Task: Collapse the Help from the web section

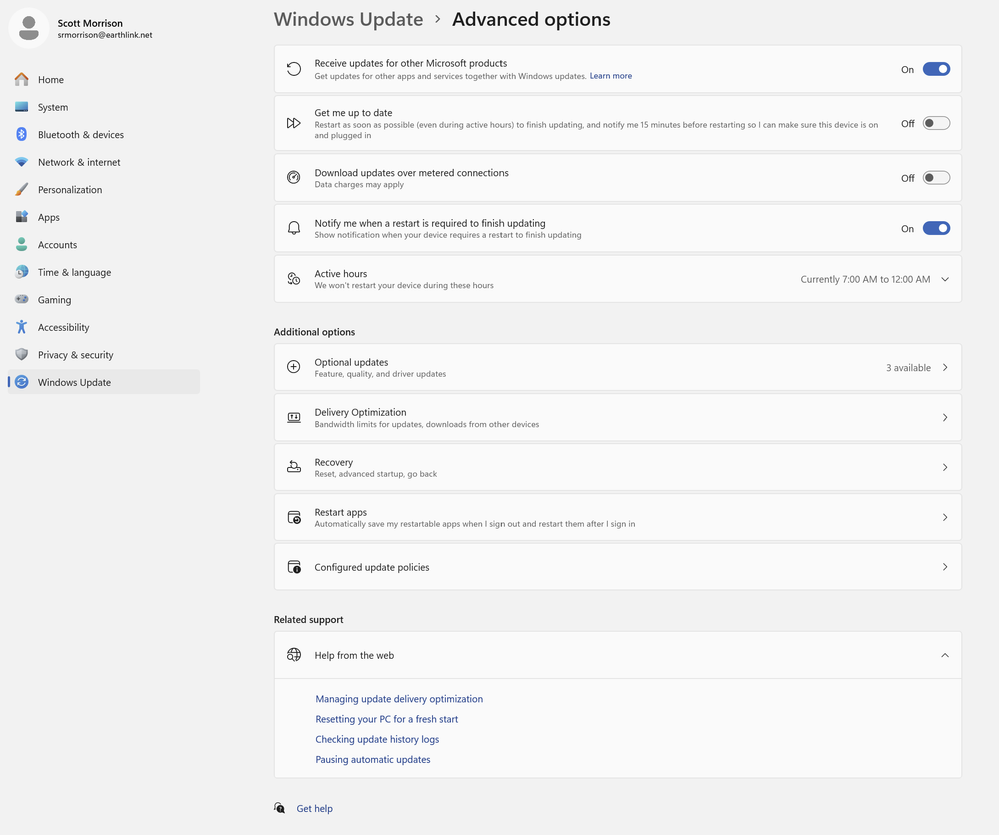Action: tap(945, 655)
